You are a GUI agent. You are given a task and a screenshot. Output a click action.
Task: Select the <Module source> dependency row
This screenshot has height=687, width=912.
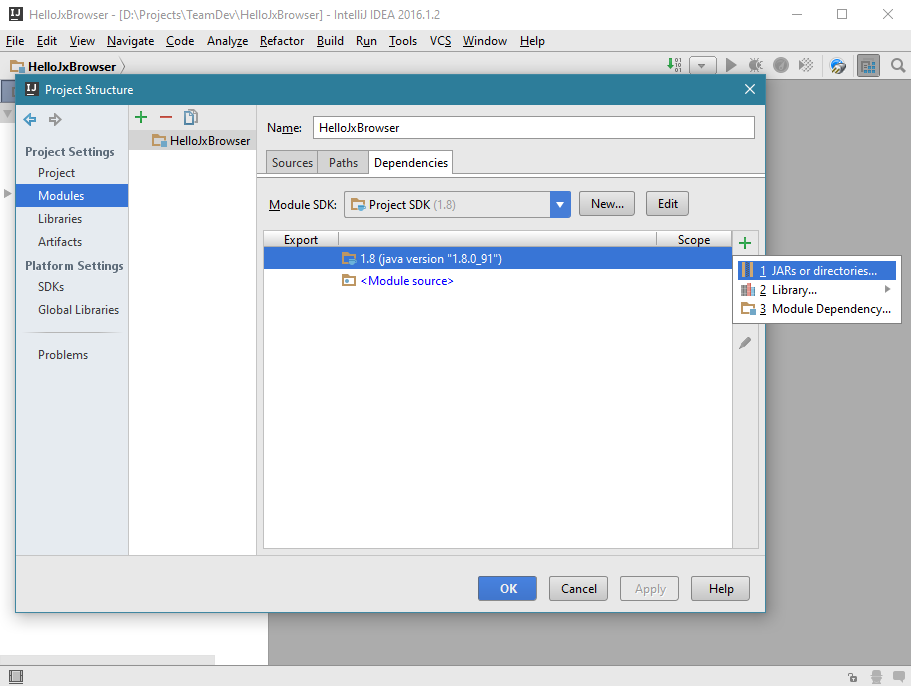[x=498, y=281]
